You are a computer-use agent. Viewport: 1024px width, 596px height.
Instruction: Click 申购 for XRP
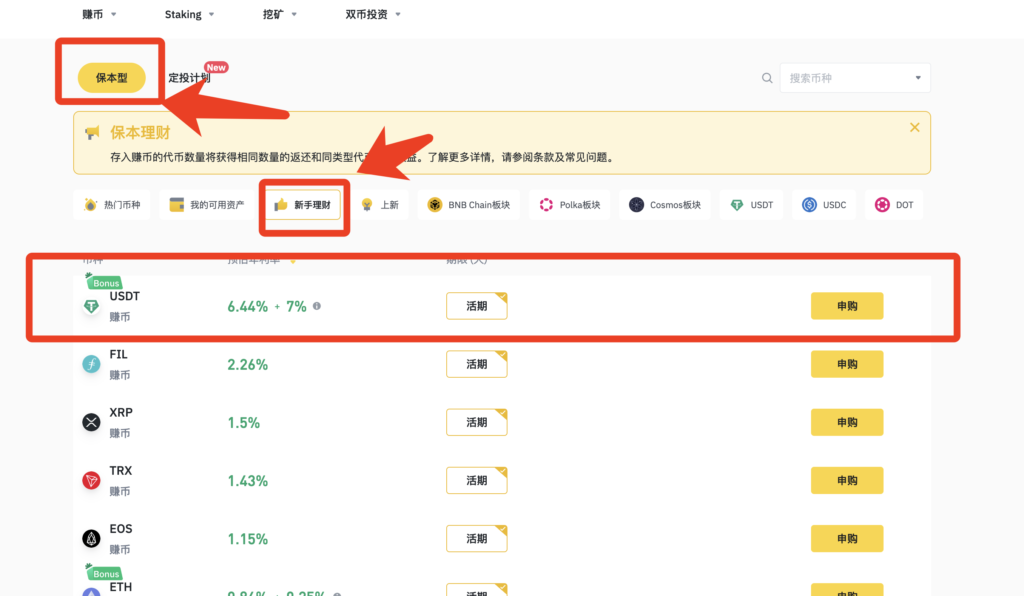pos(847,422)
